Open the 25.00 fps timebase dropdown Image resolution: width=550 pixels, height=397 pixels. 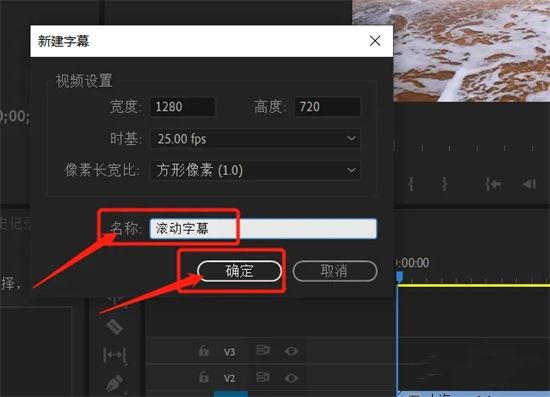pyautogui.click(x=256, y=139)
